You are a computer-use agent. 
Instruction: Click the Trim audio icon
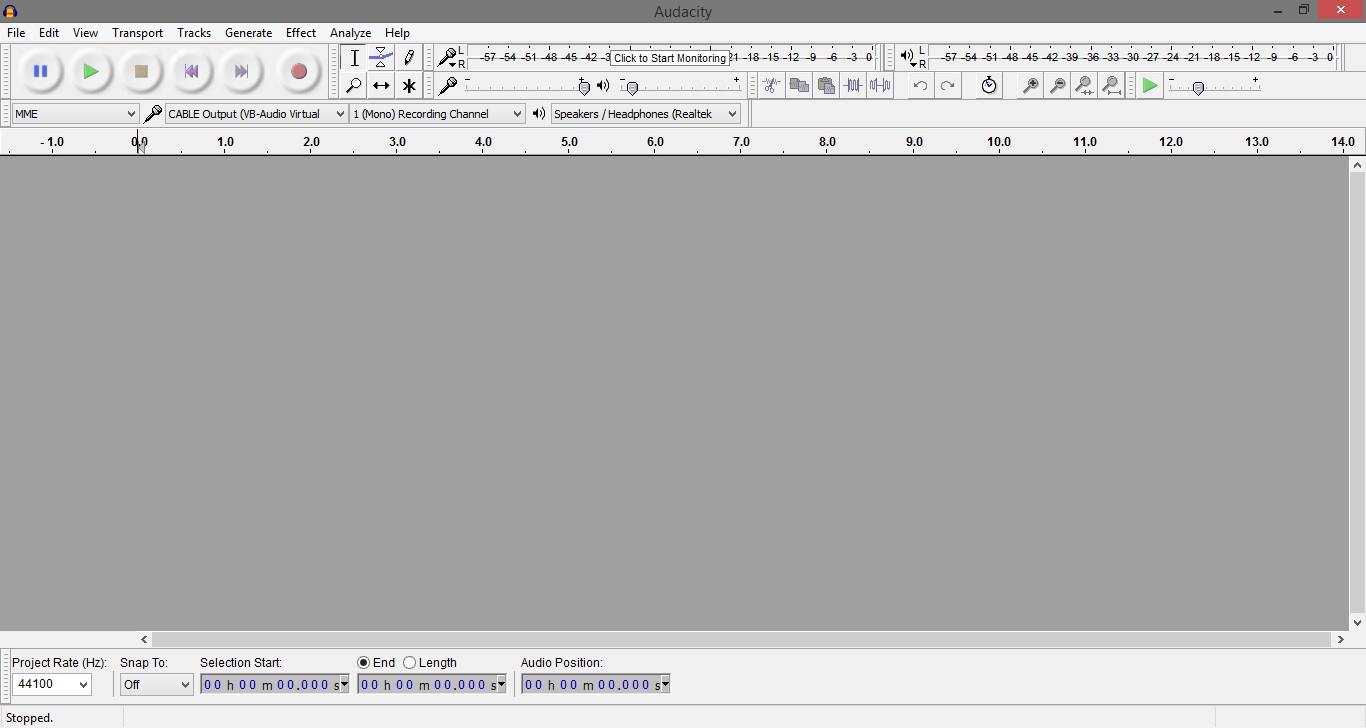[x=853, y=86]
